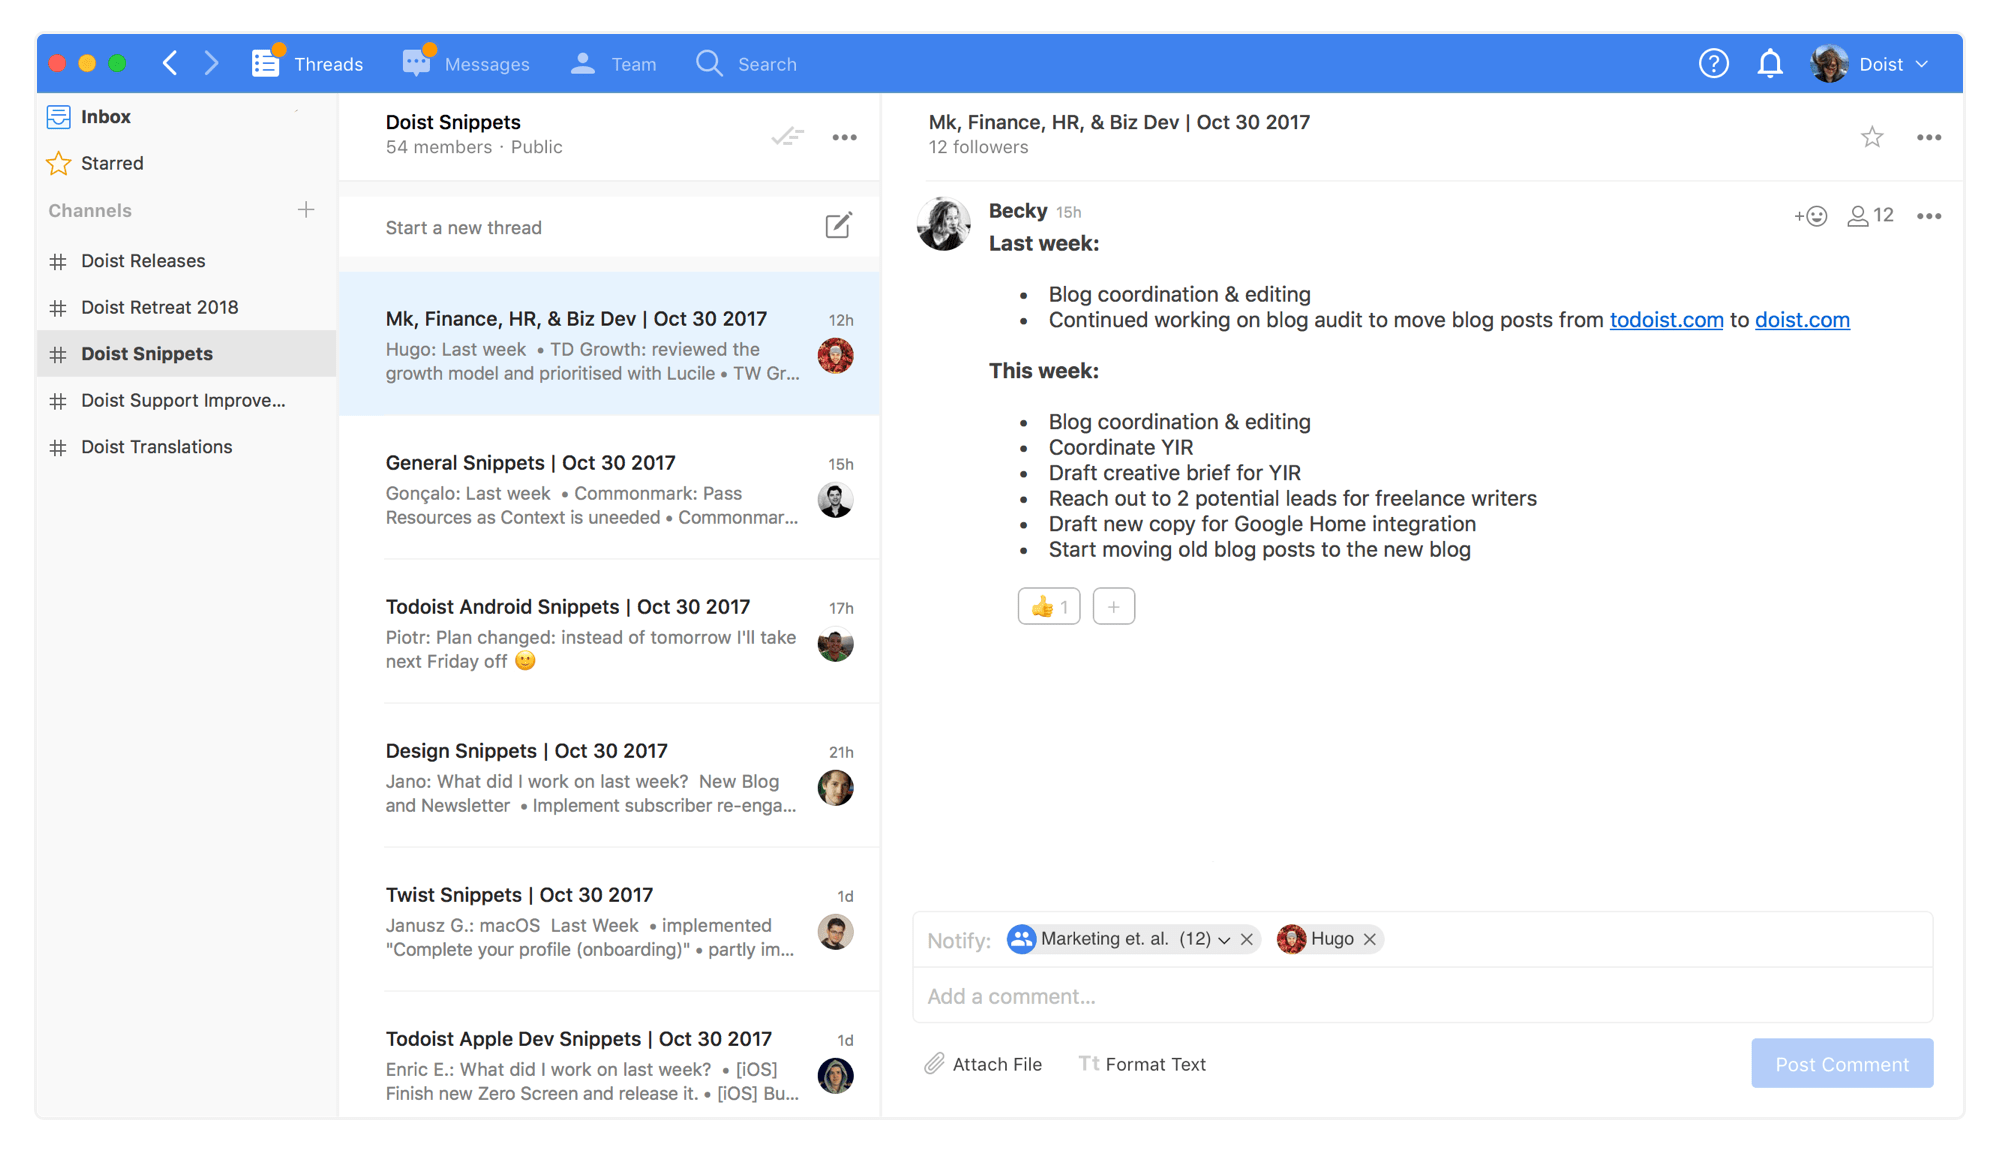This screenshot has height=1150, width=2000.
Task: Open the help question mark icon
Action: [x=1713, y=64]
